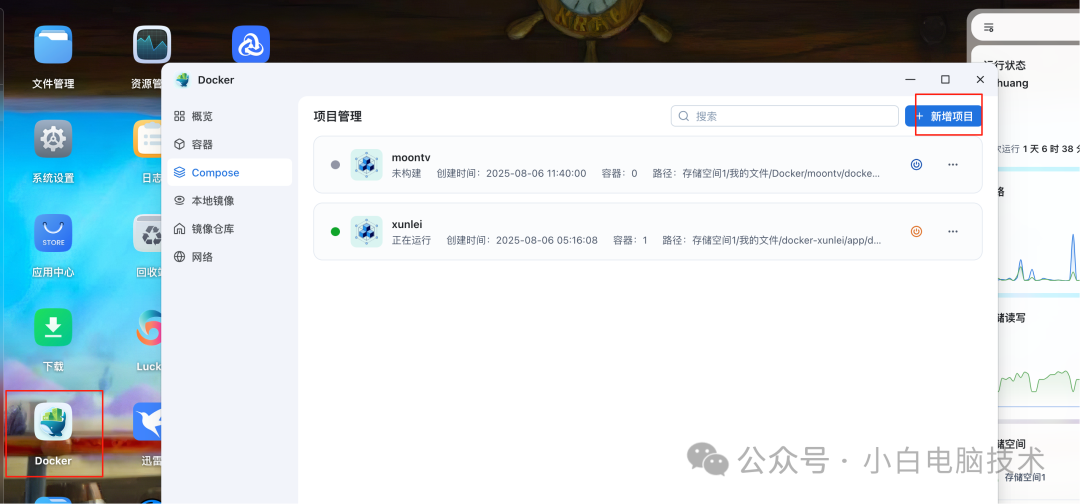Open the green 下载 desktop icon

click(x=53, y=328)
